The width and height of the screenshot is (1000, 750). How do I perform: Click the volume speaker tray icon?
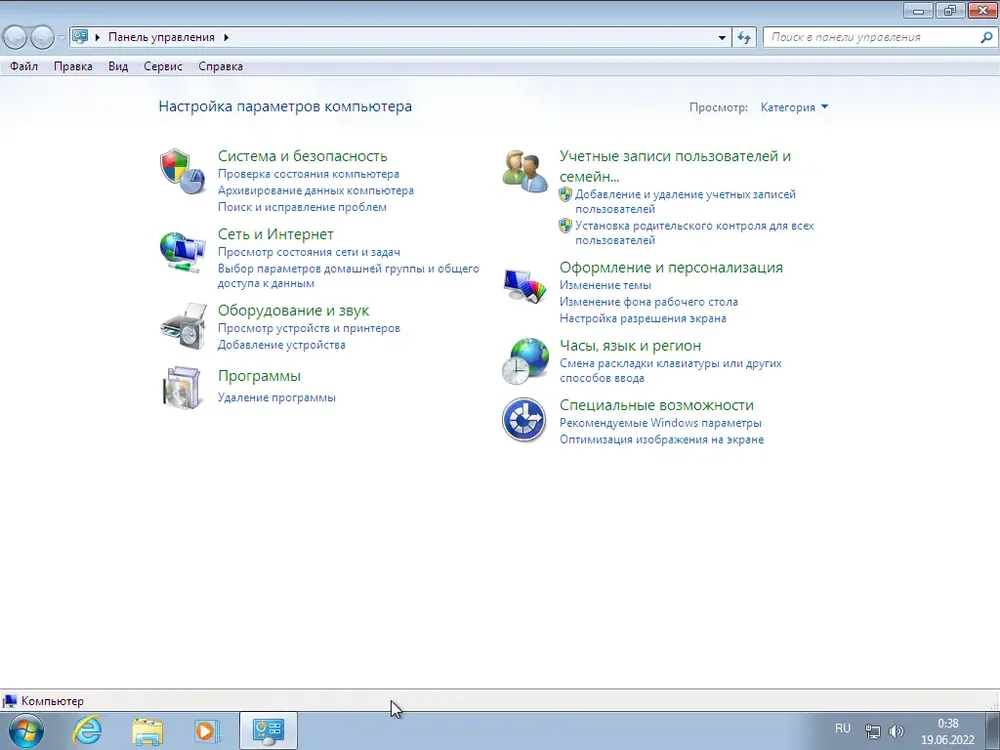pos(896,731)
